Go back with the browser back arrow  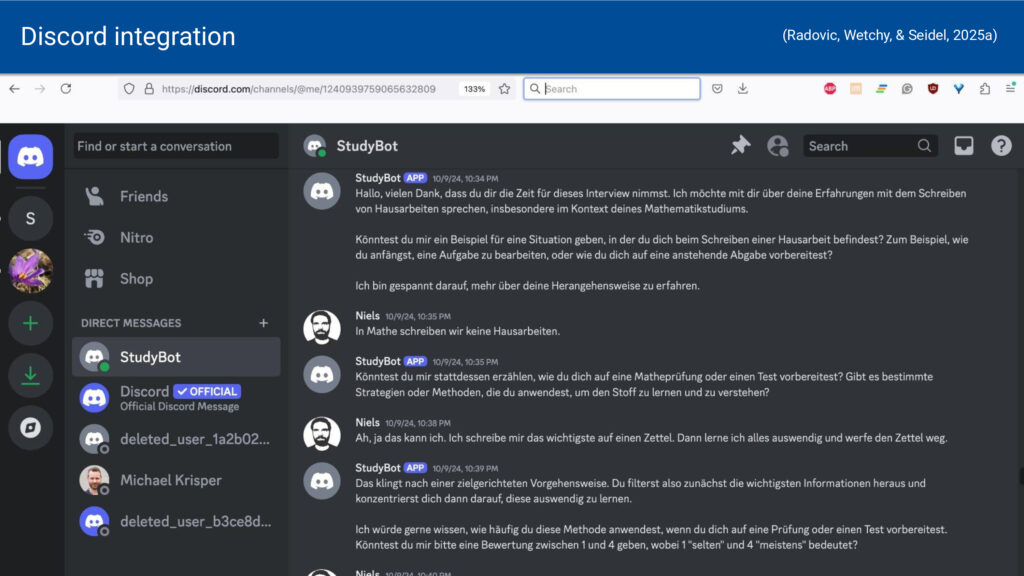(x=14, y=89)
